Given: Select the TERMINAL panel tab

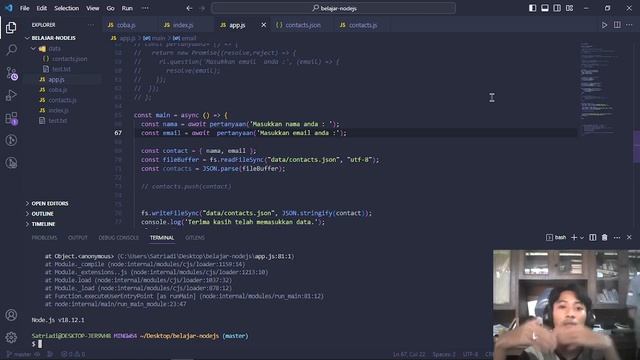Looking at the screenshot, I should point(162,238).
